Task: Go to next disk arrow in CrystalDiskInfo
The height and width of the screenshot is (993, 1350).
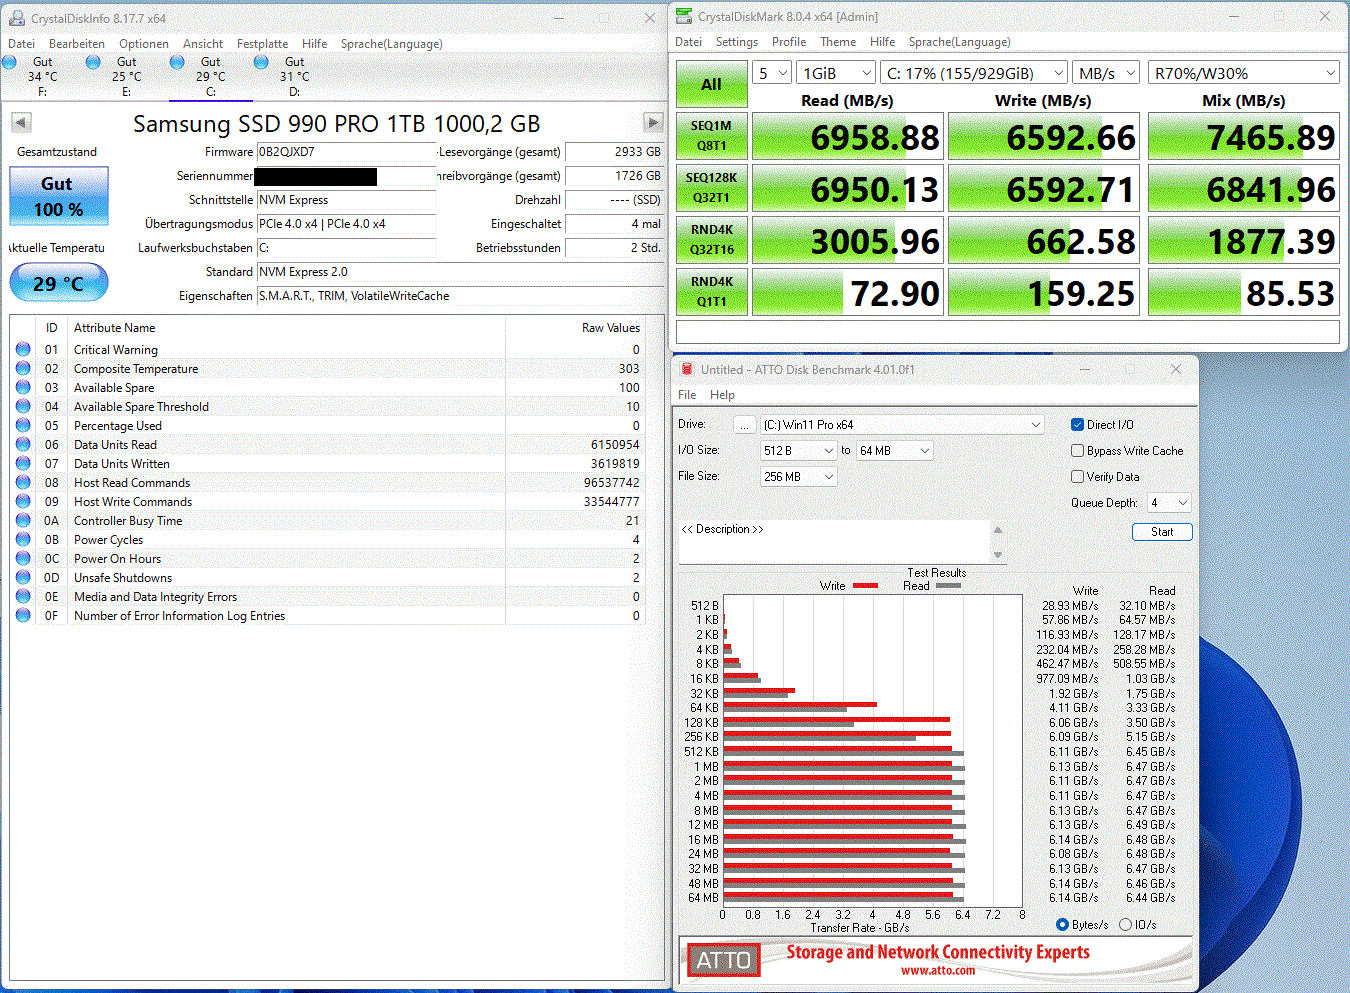Action: click(x=653, y=122)
